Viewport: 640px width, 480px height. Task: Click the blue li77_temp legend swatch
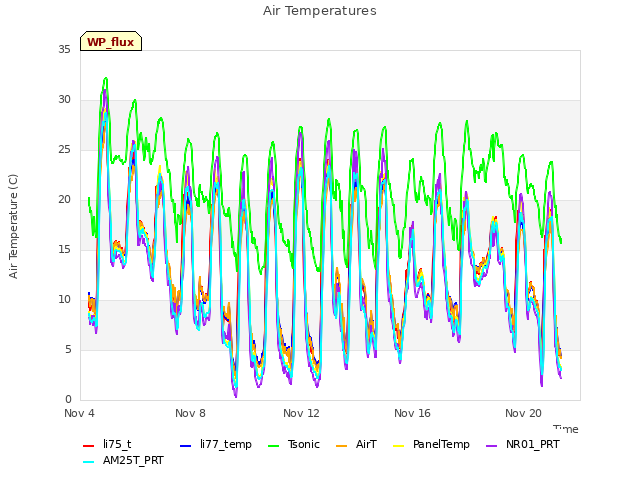tap(186, 446)
